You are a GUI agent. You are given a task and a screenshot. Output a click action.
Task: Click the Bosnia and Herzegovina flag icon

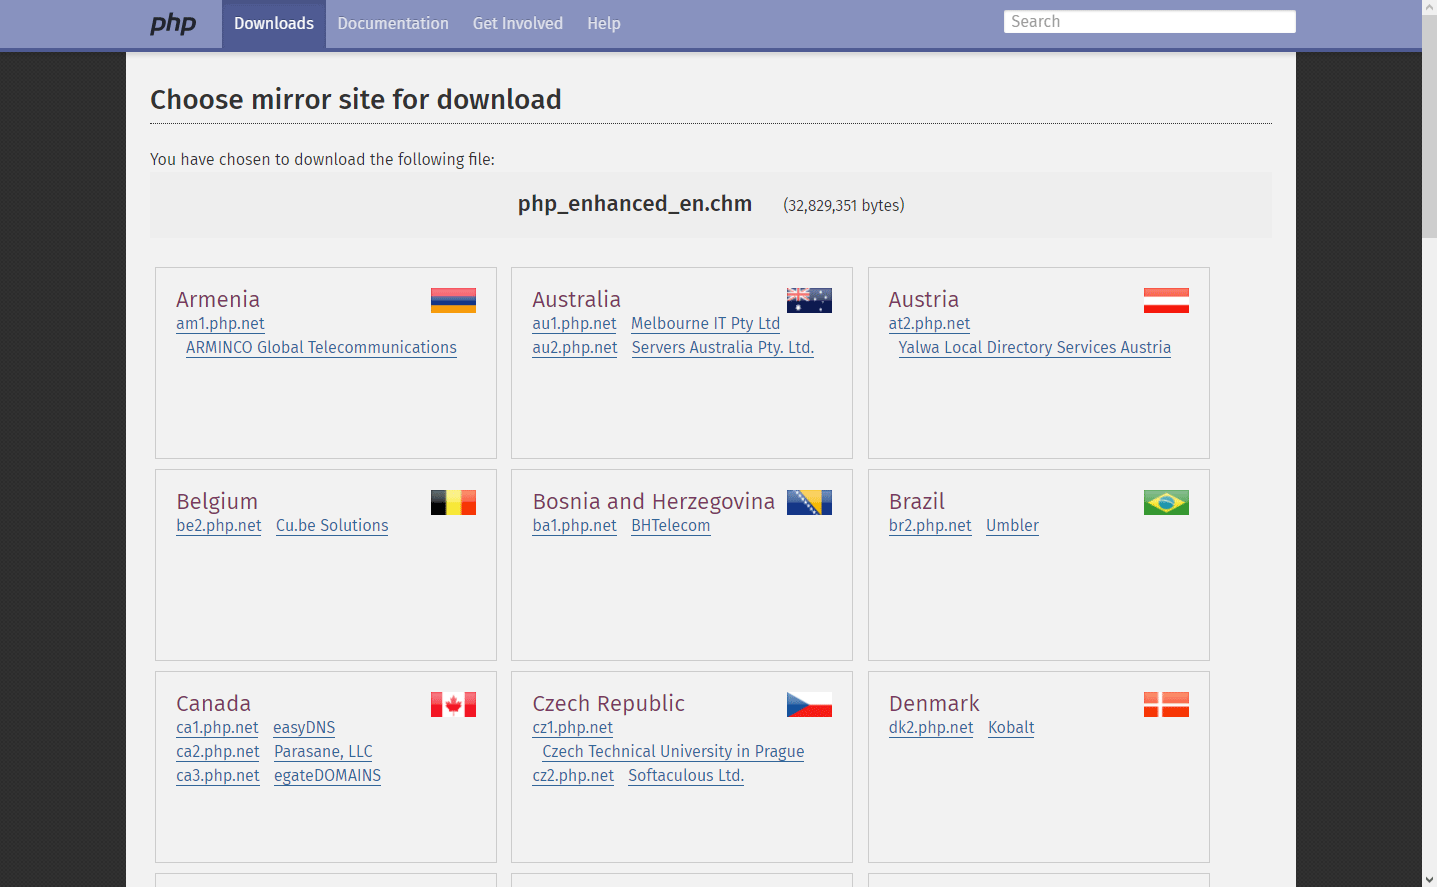[x=809, y=502]
